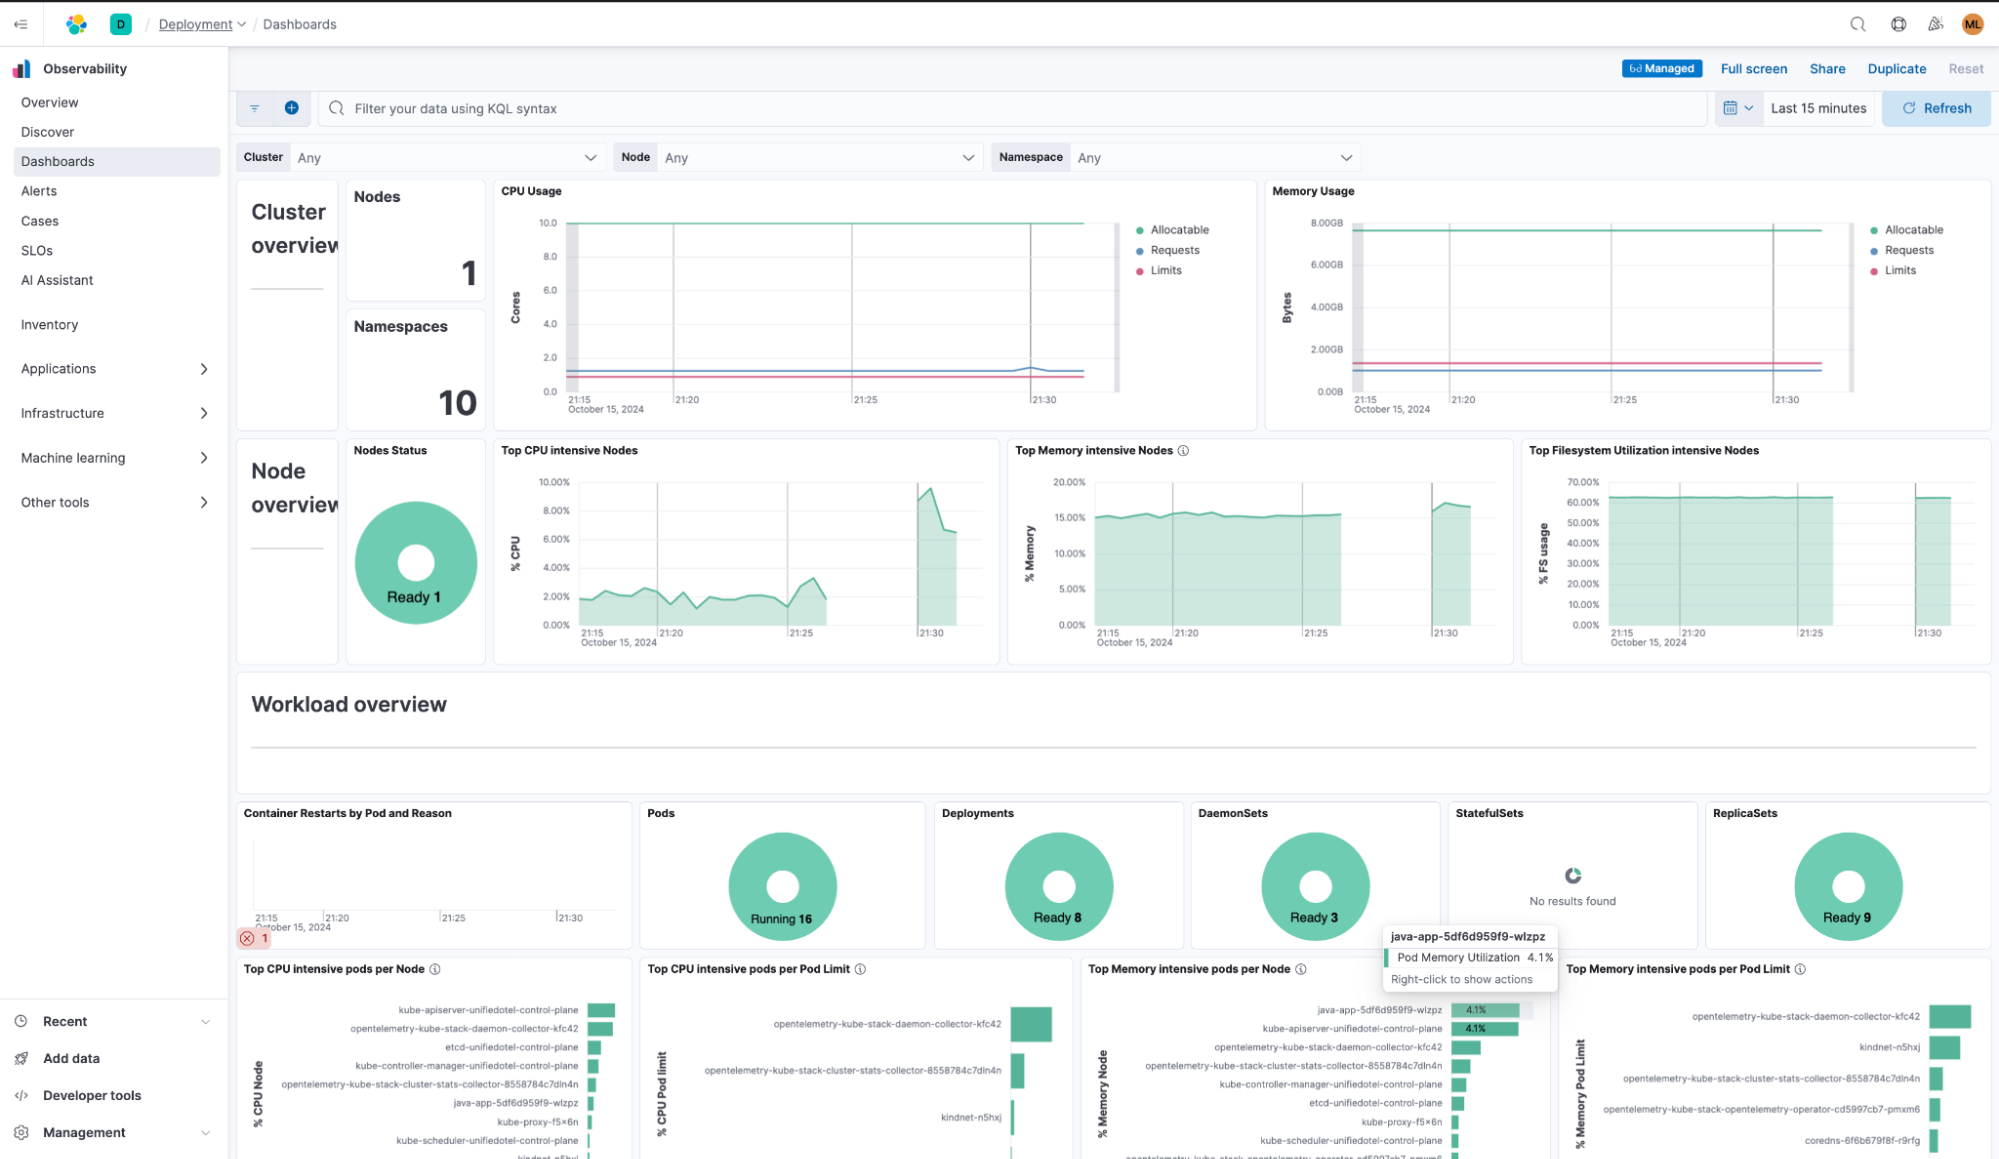Open the newsfeed notifications icon

(1936, 24)
